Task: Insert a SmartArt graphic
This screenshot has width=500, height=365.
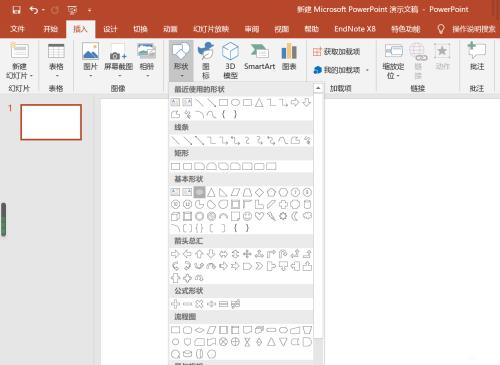Action: click(x=260, y=57)
